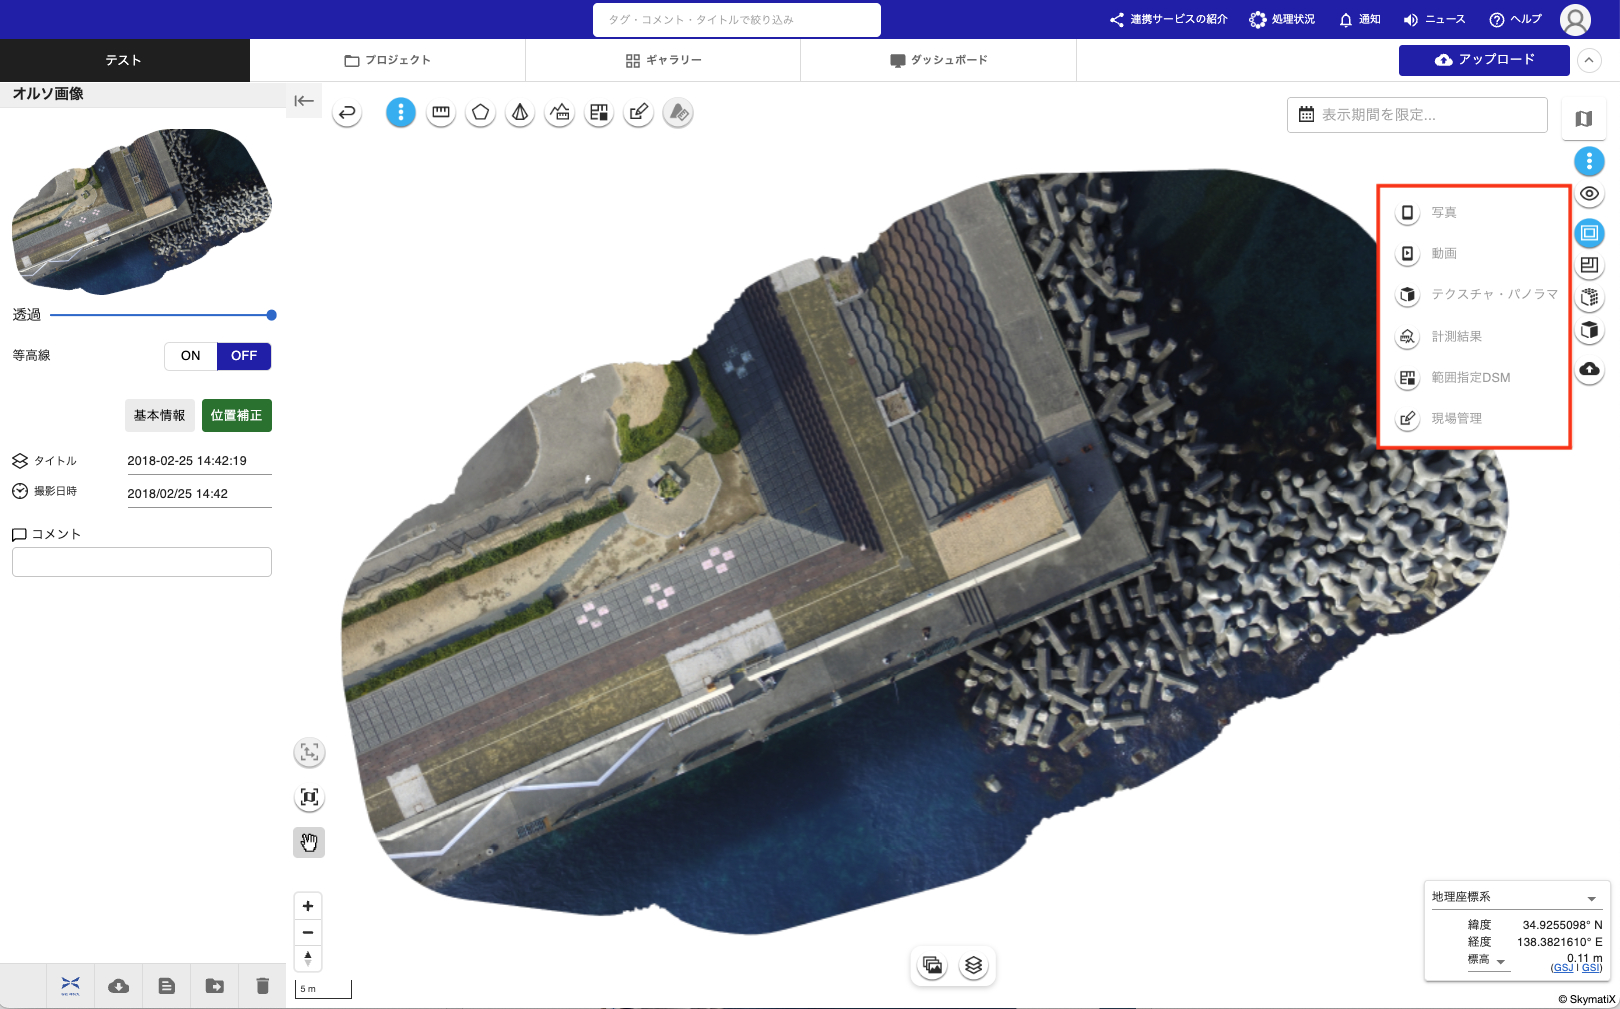Set contour lines to OFF

pos(244,356)
